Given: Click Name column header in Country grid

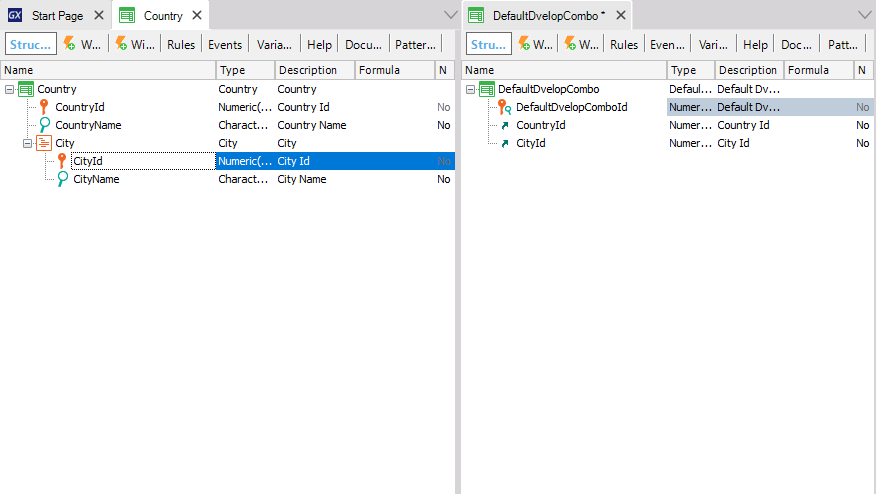Looking at the screenshot, I should pos(108,70).
